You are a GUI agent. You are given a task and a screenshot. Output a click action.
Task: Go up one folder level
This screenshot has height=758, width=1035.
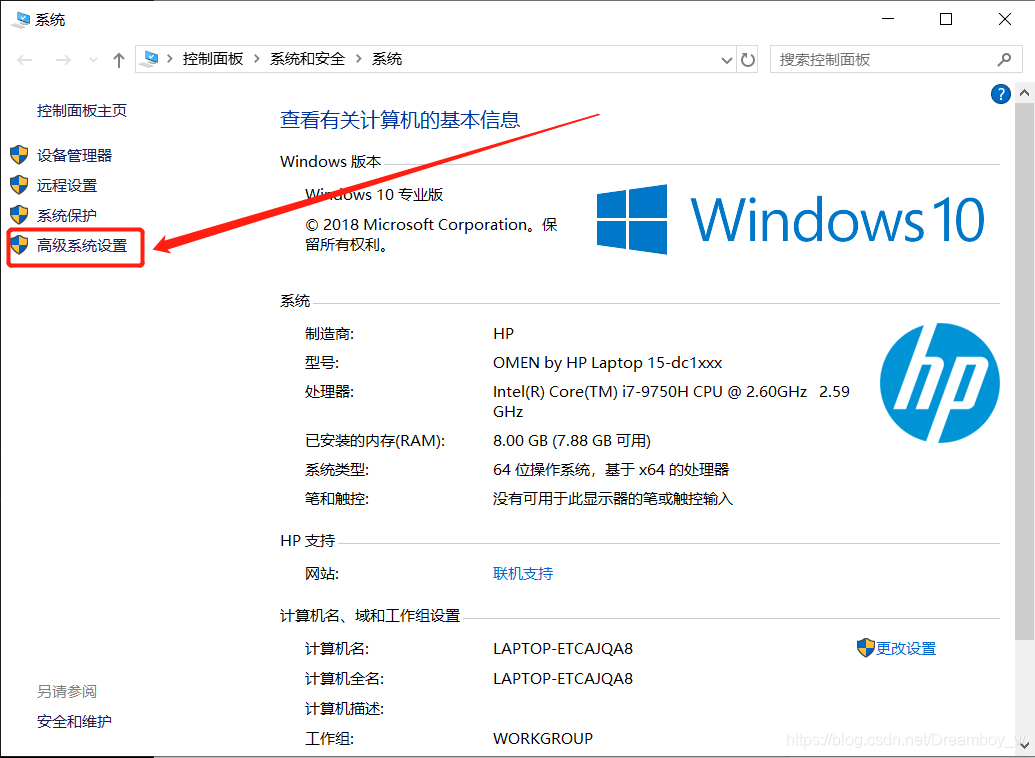point(119,60)
